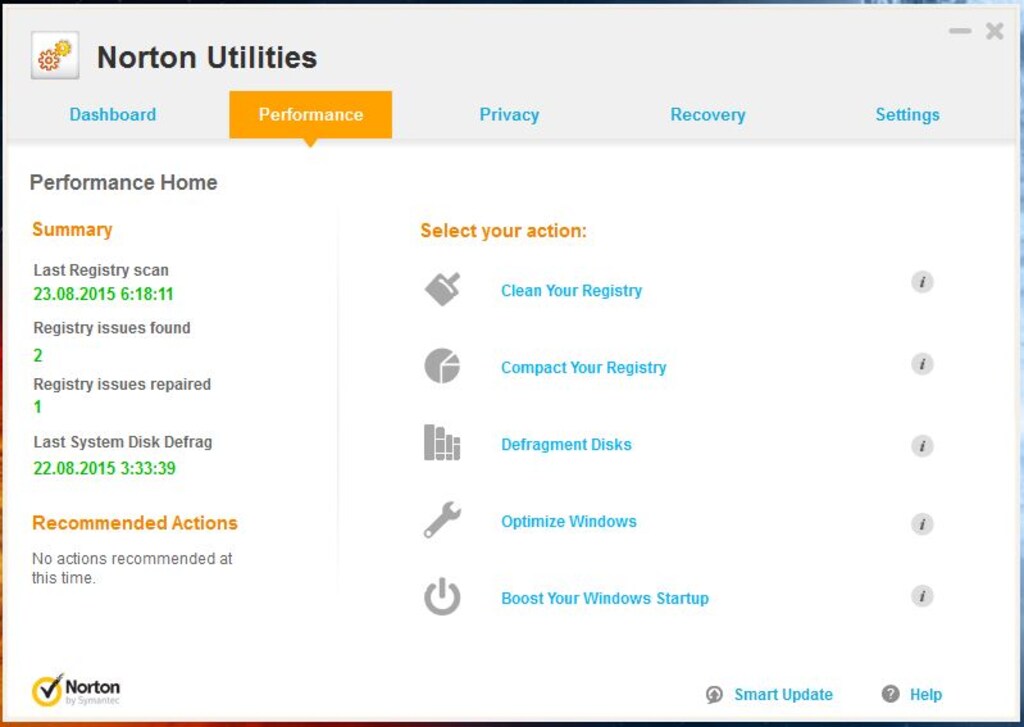The width and height of the screenshot is (1024, 727).
Task: Show info for Boost Your Windows Startup
Action: (x=922, y=597)
